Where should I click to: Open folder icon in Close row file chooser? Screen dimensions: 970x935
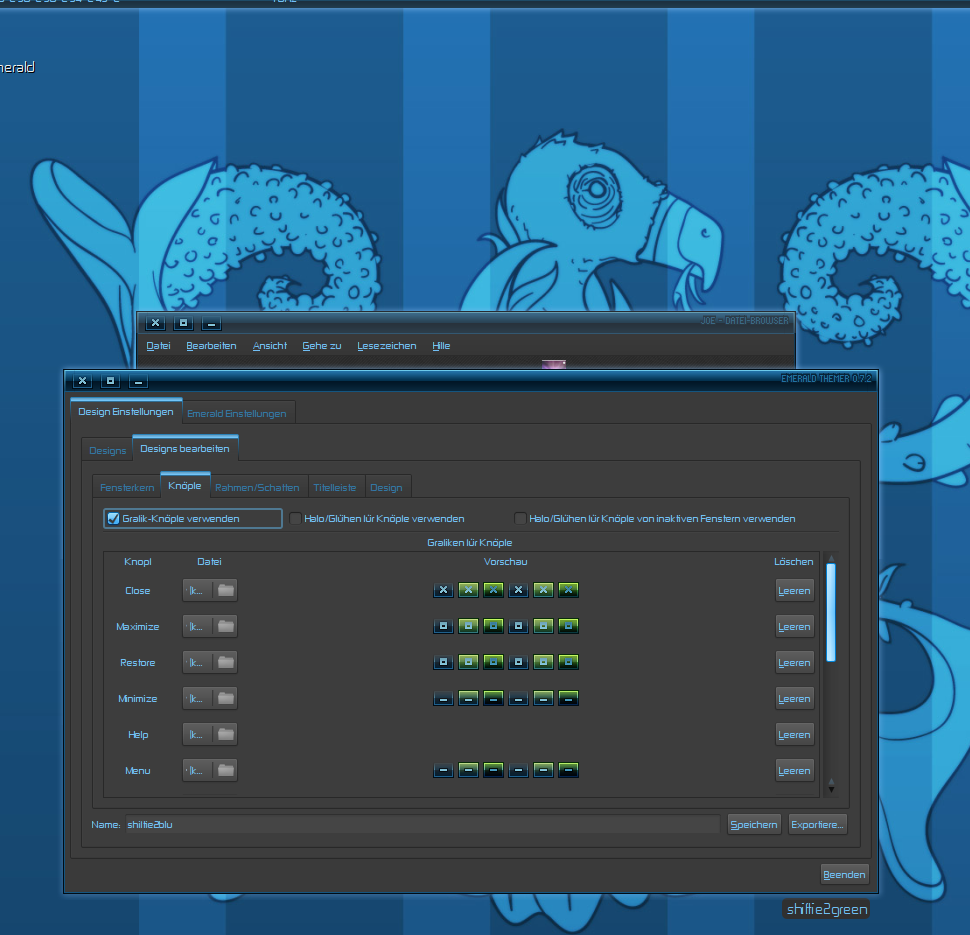point(226,590)
